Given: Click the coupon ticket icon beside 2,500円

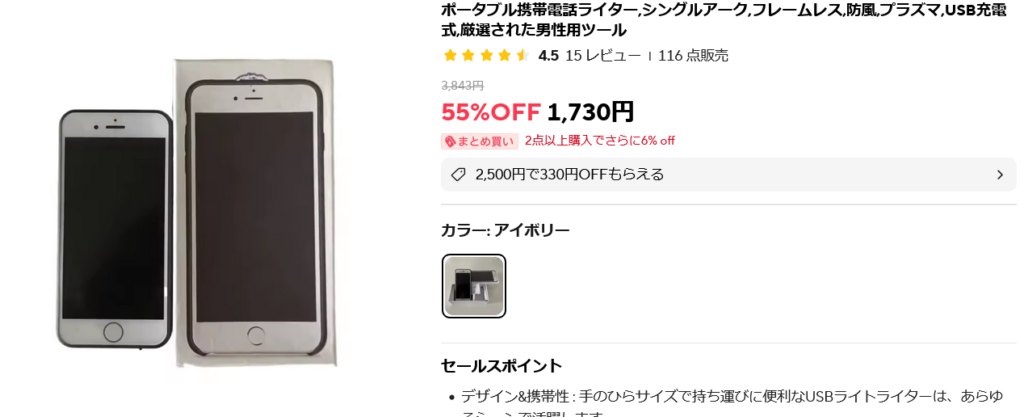Looking at the screenshot, I should pos(458,174).
